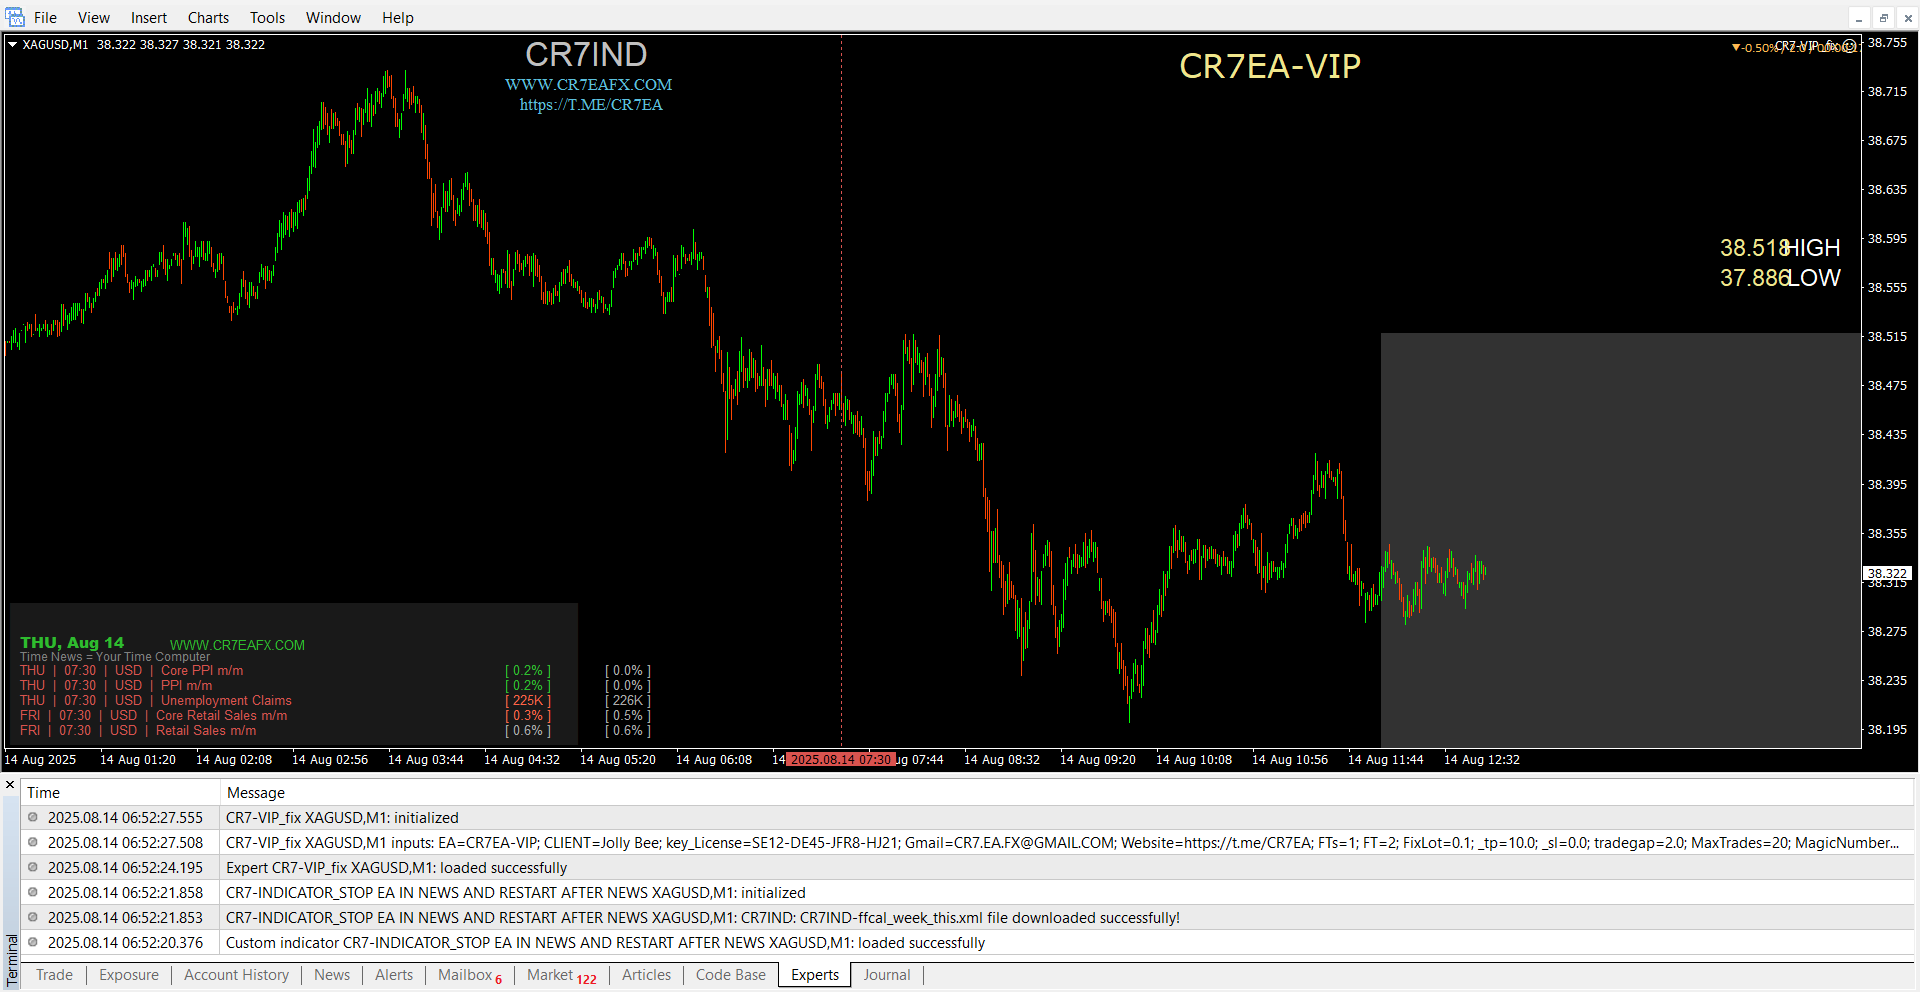This screenshot has height=992, width=1920.
Task: Click the log icon for 06:52:21.853 entry
Action: [x=33, y=917]
